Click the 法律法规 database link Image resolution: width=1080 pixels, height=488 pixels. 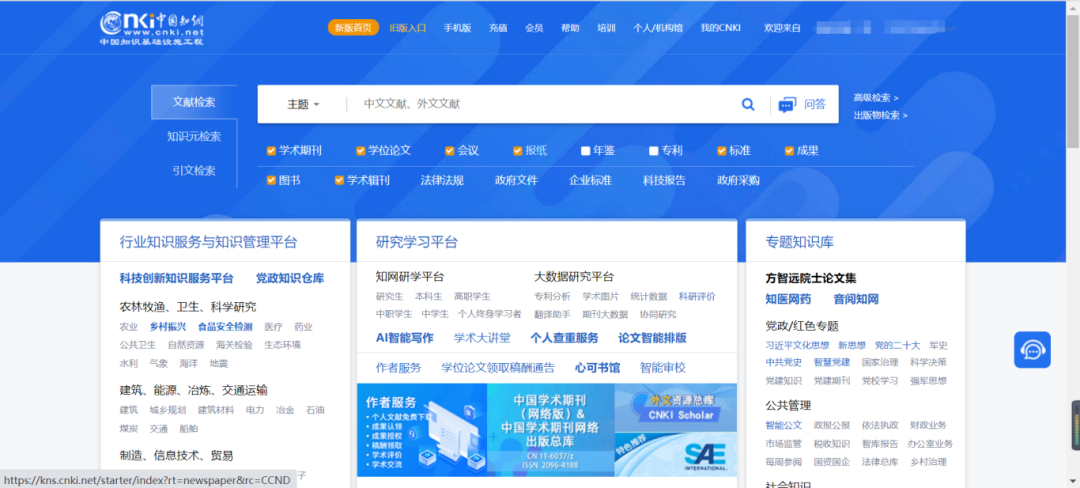pyautogui.click(x=442, y=180)
